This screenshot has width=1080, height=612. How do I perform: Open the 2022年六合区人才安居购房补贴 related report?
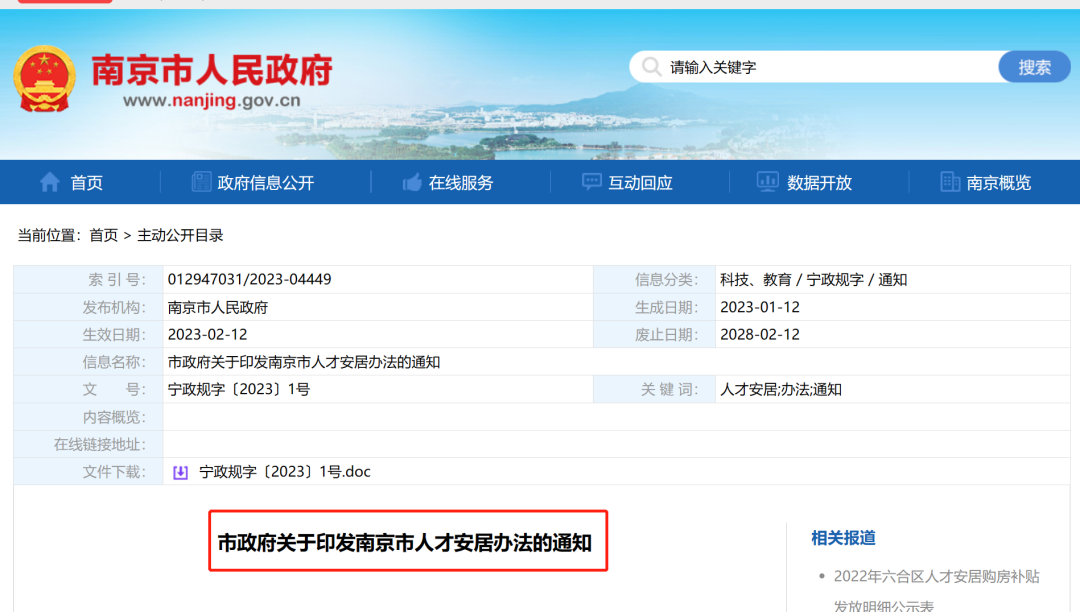coord(936,577)
